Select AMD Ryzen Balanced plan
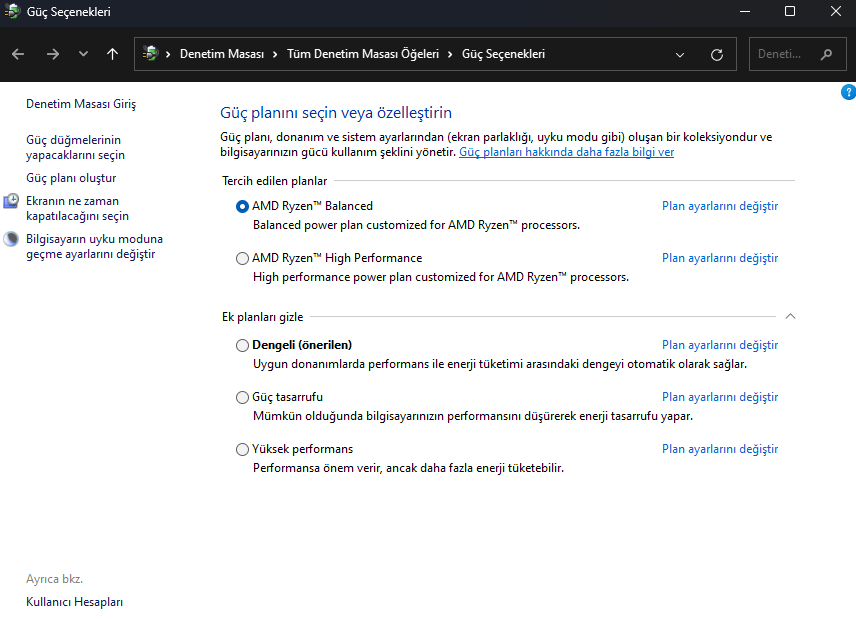 (x=242, y=206)
